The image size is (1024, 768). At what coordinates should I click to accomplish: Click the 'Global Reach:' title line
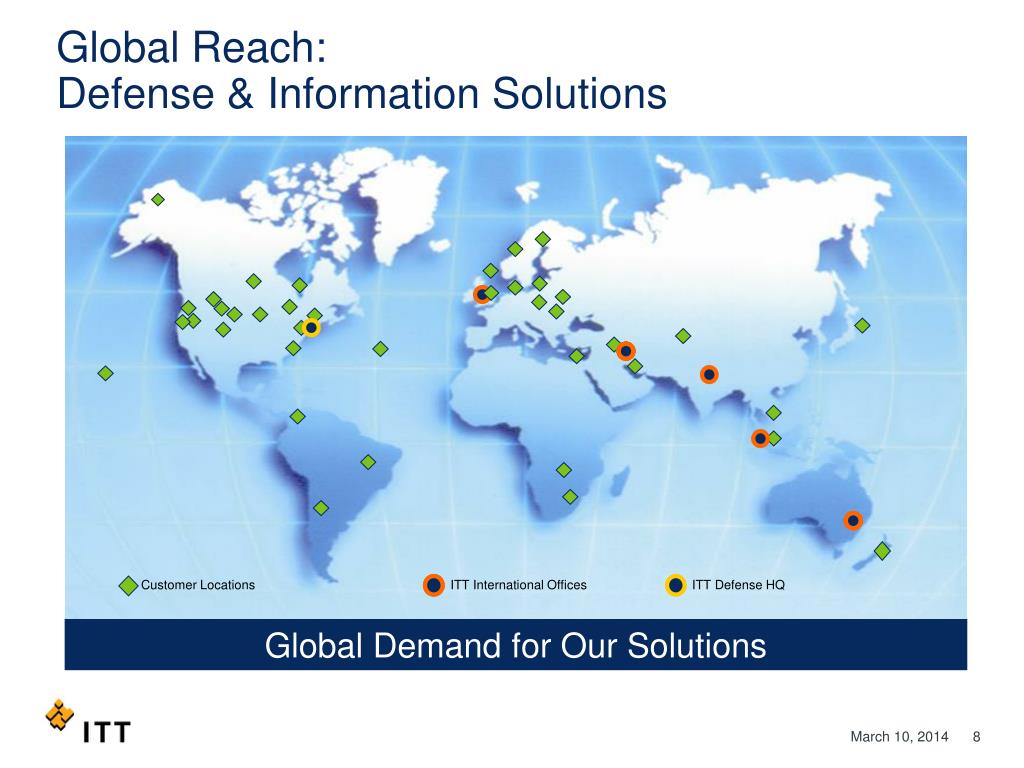[191, 47]
